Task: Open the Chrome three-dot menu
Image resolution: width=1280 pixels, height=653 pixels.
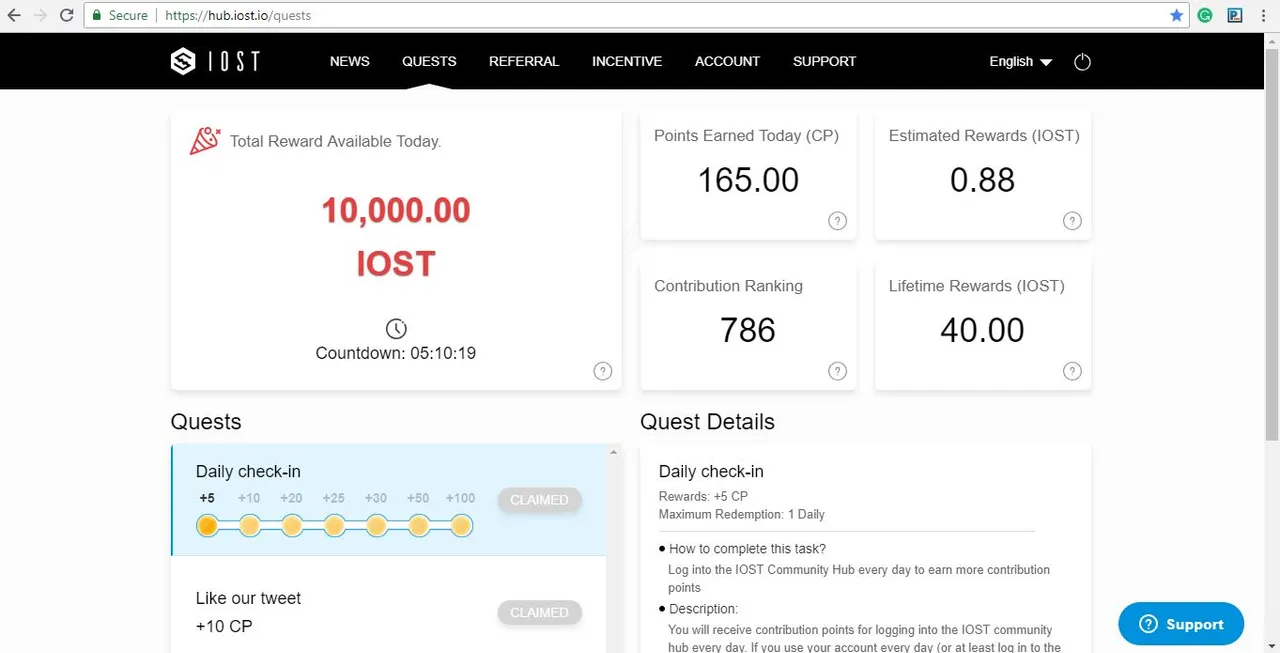Action: 1265,16
